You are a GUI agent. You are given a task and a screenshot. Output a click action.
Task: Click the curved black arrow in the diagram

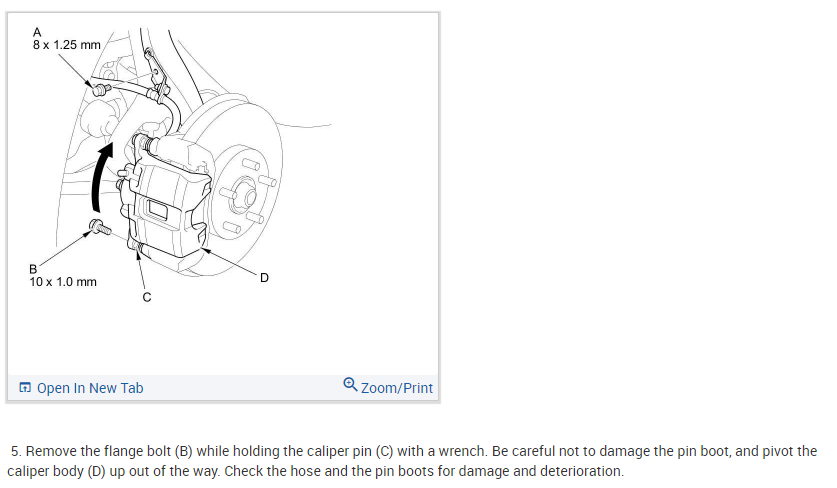pyautogui.click(x=102, y=177)
